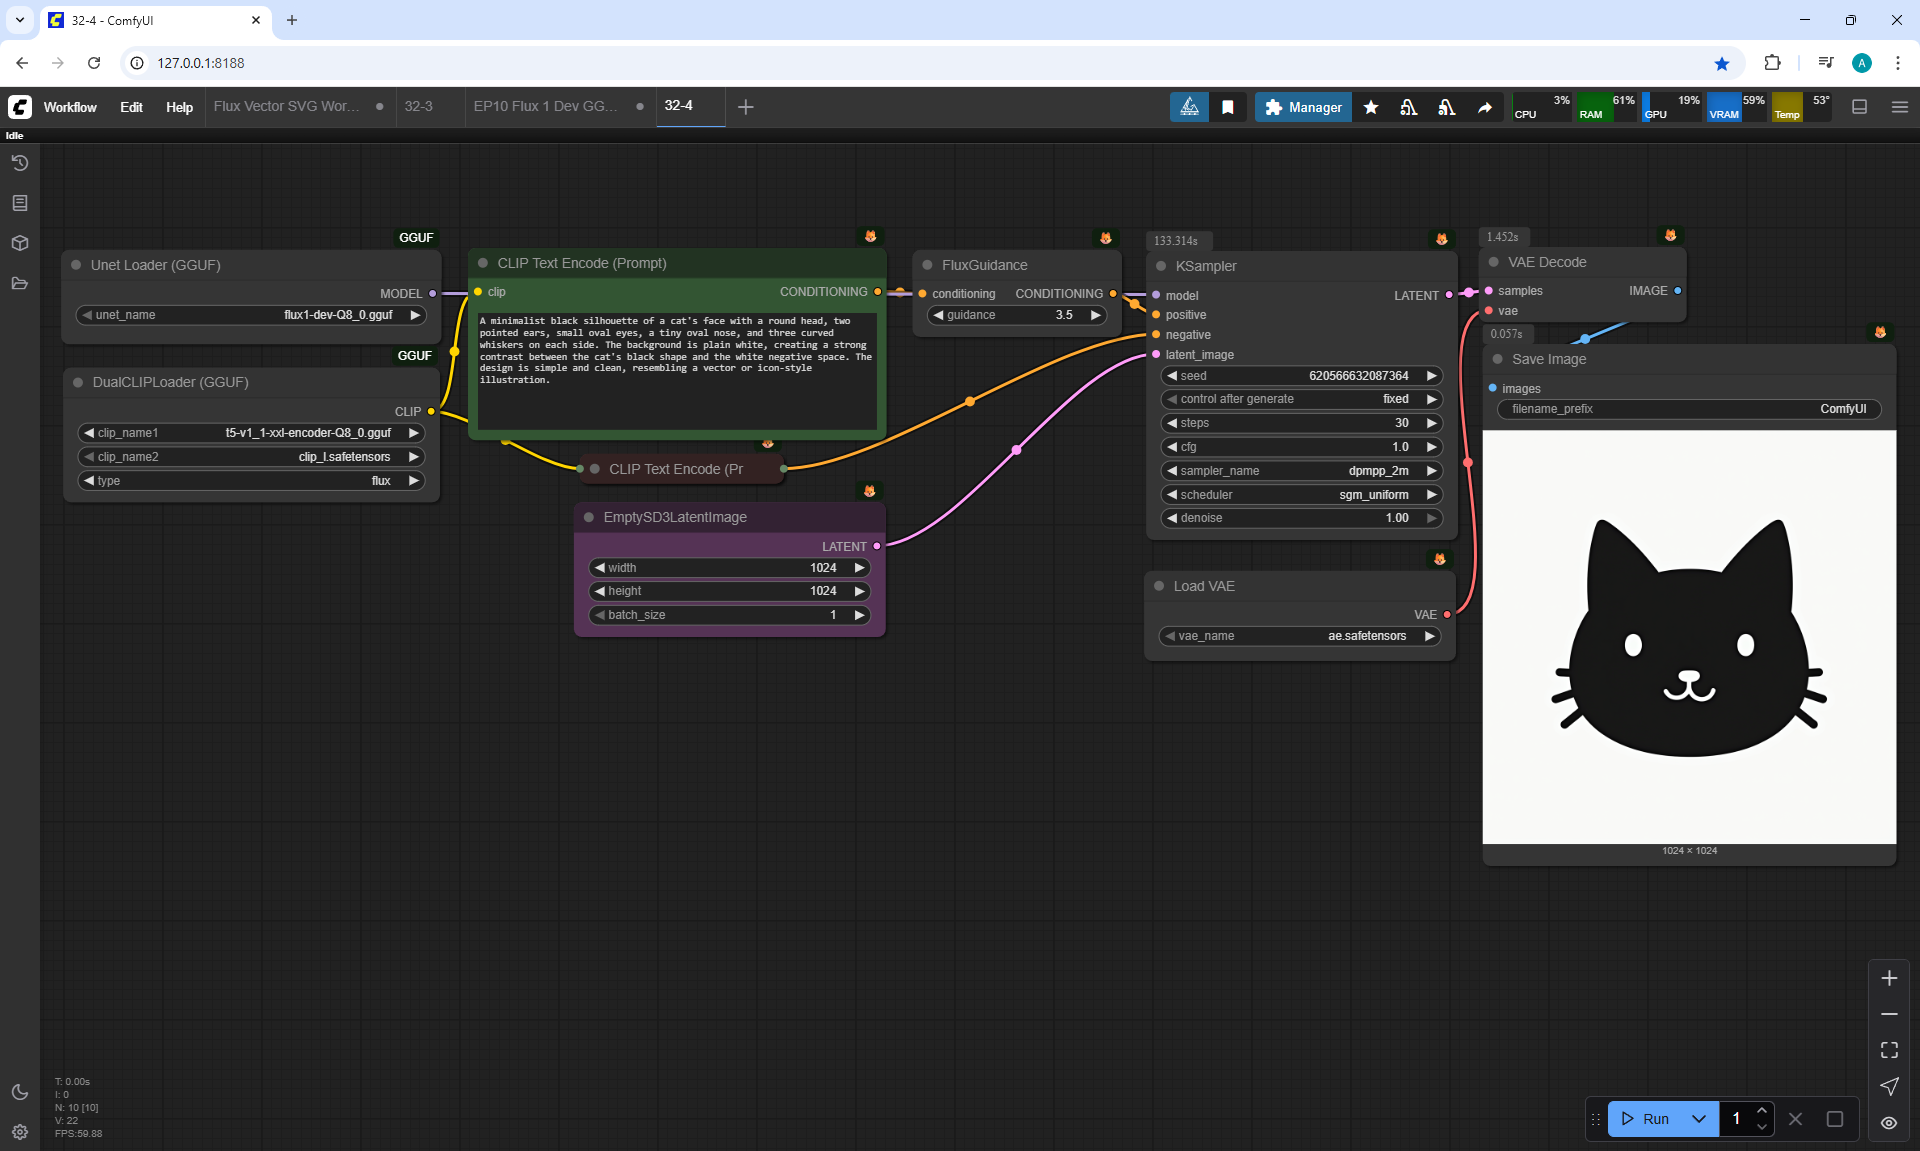Open the model library cube icon
1920x1151 pixels.
tap(19, 243)
